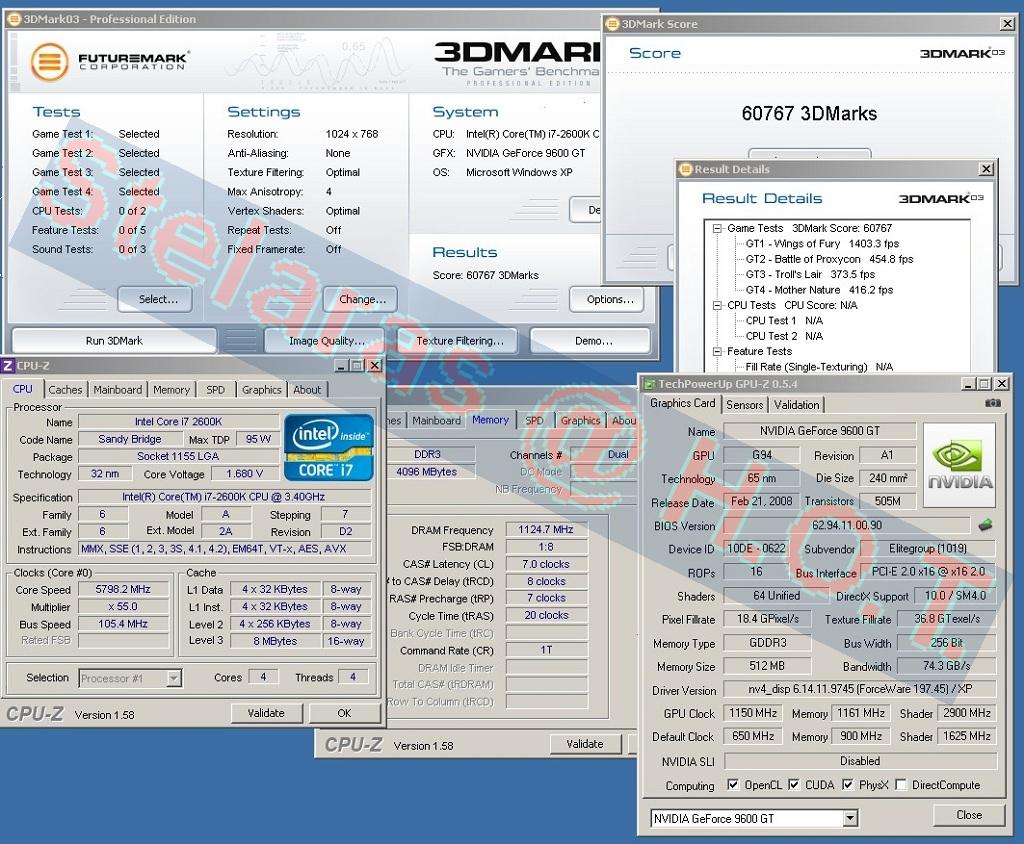Click the CPU-Z title bar Z icon
Image resolution: width=1024 pixels, height=844 pixels.
pyautogui.click(x=8, y=365)
